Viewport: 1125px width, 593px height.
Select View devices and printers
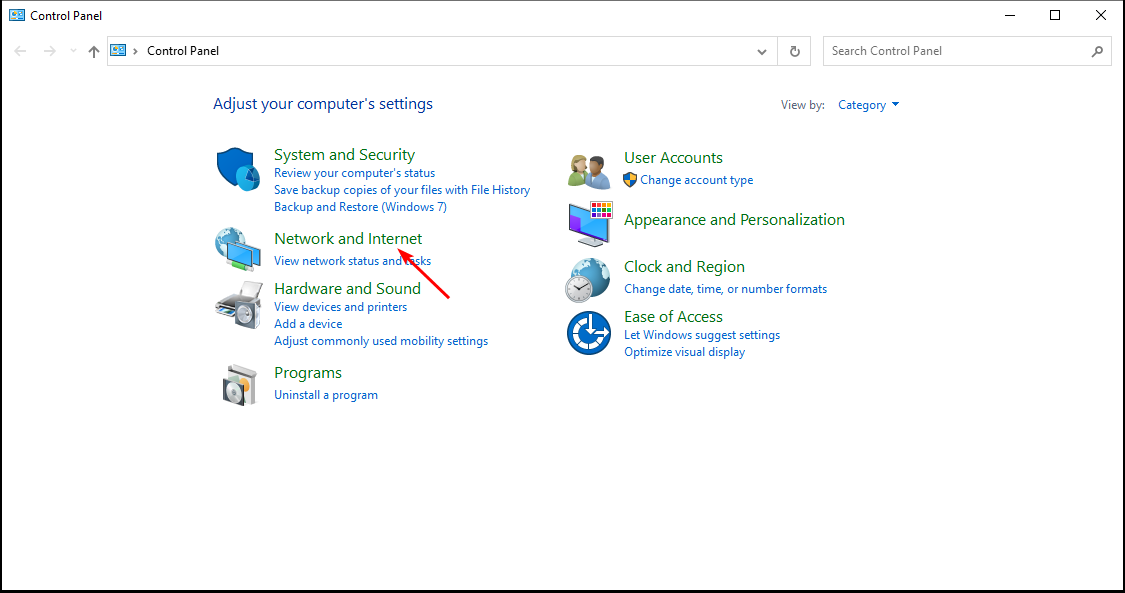click(x=340, y=307)
